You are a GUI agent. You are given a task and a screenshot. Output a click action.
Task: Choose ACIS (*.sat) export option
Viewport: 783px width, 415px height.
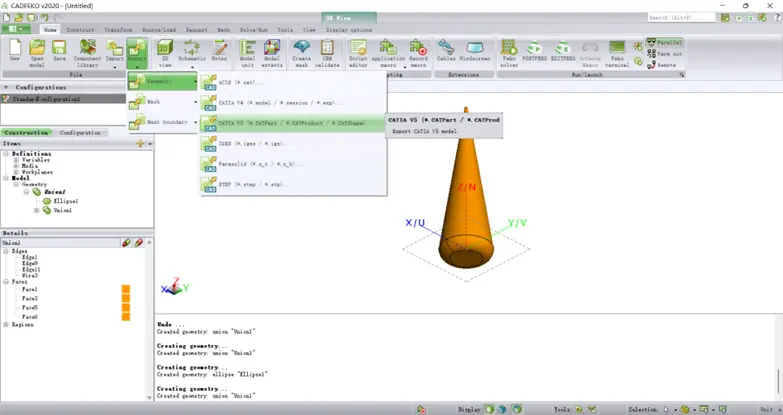[293, 82]
